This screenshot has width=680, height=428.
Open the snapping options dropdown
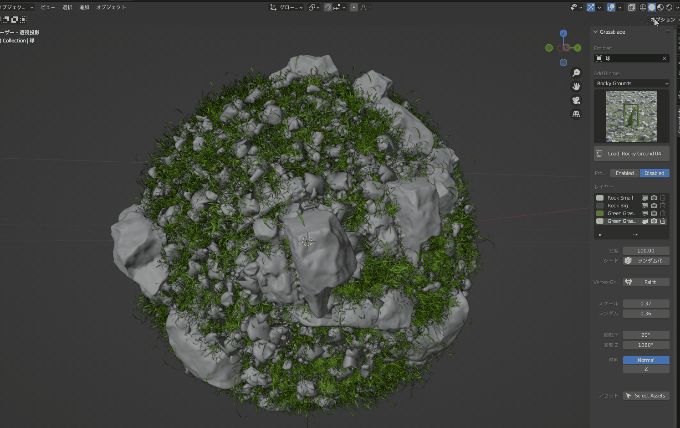point(340,7)
